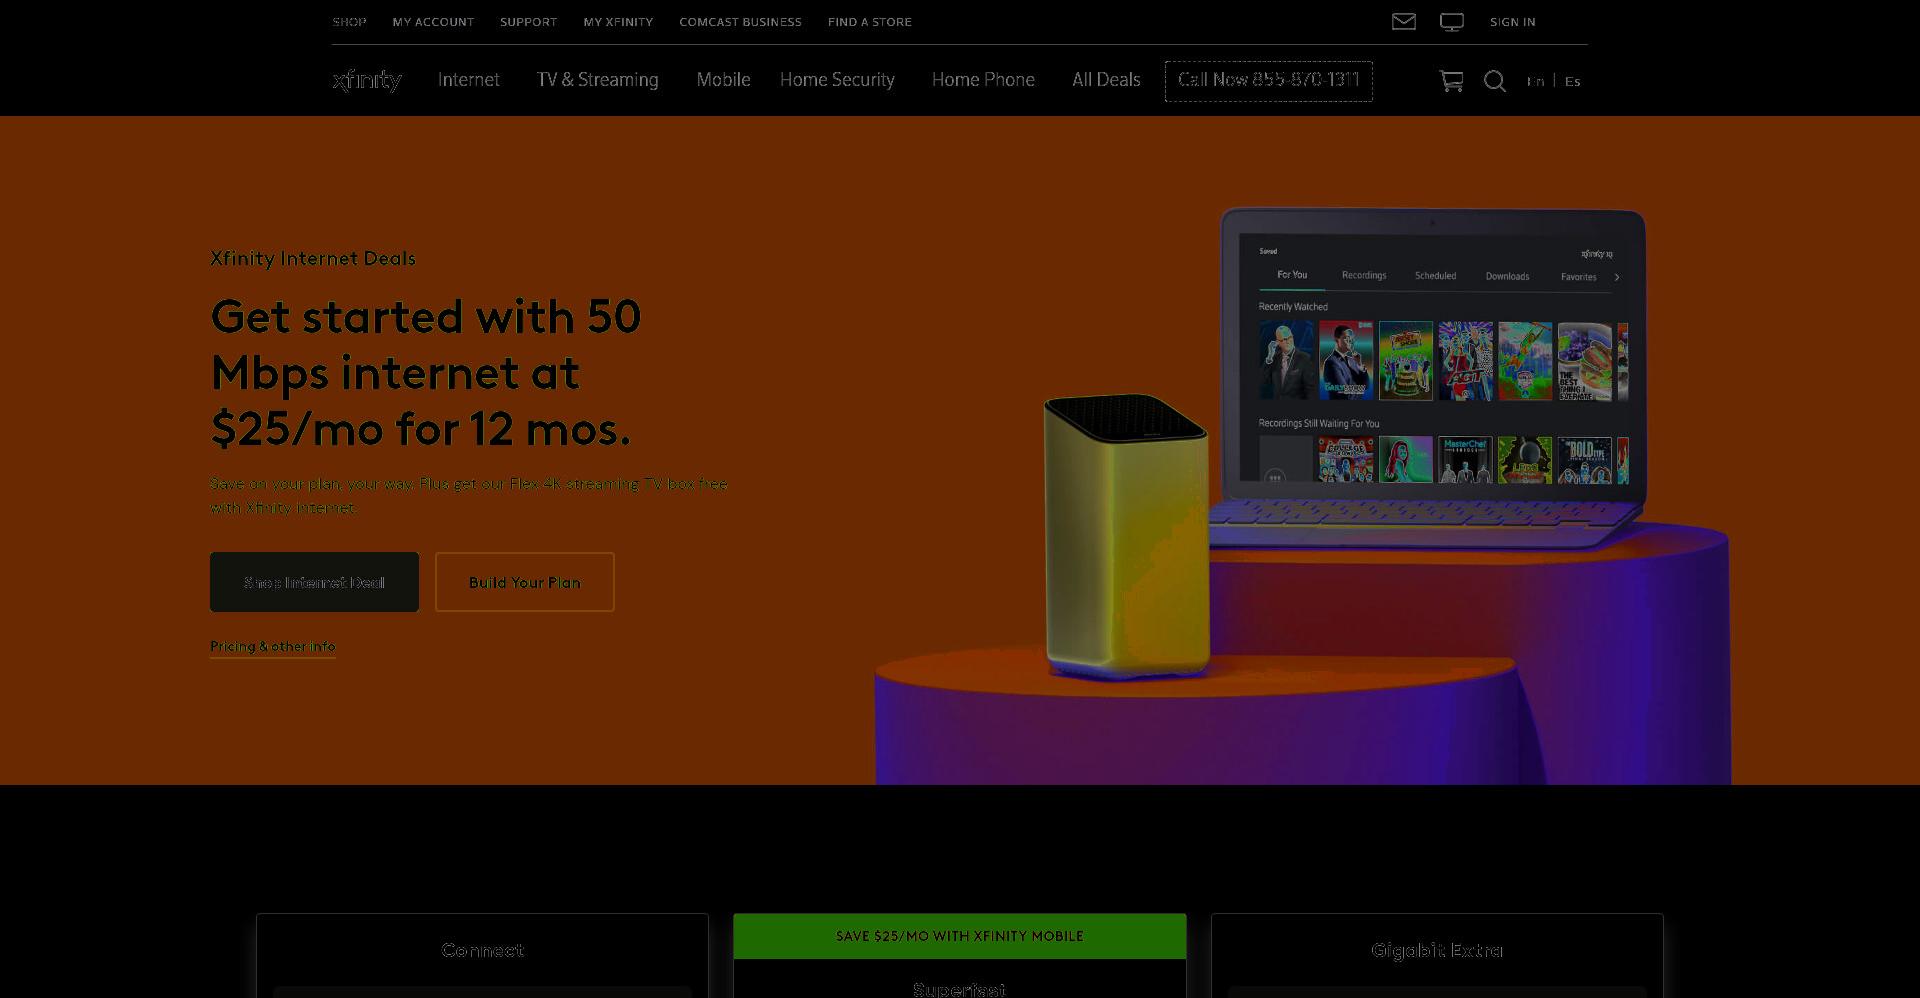1920x998 pixels.
Task: Select the Scheduled tab on laptop
Action: click(1435, 276)
